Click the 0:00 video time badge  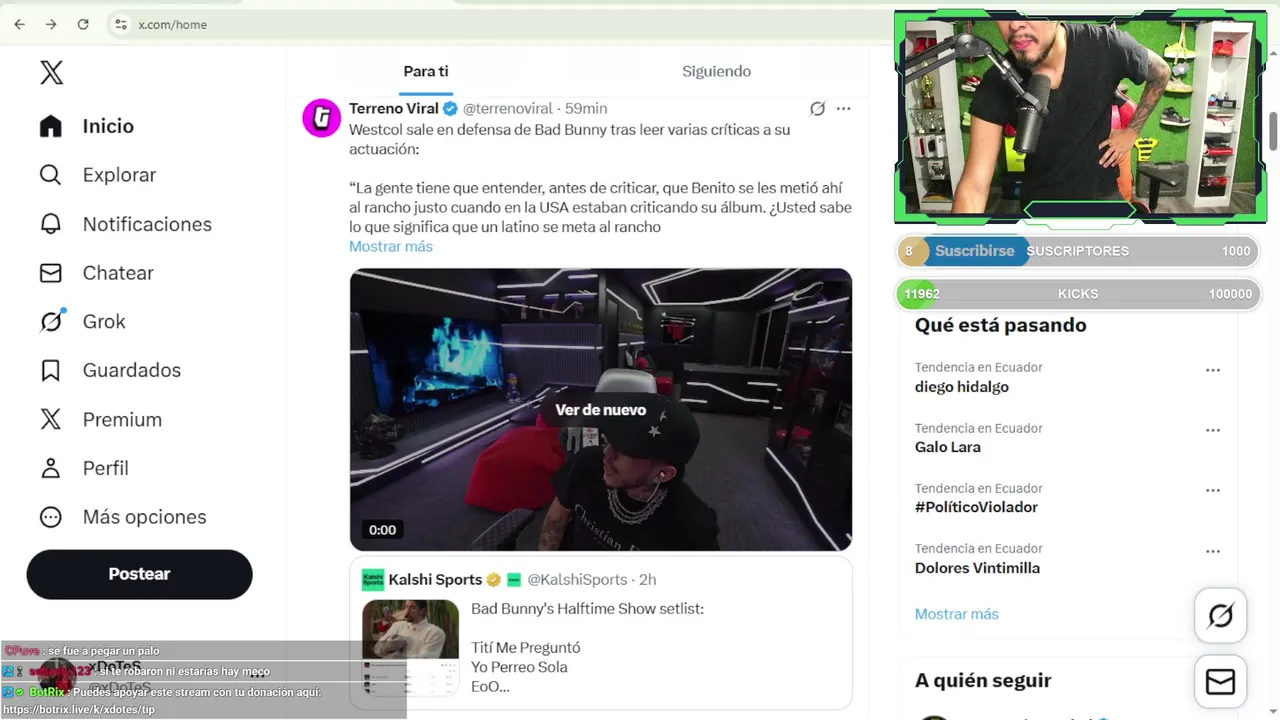[x=382, y=530]
